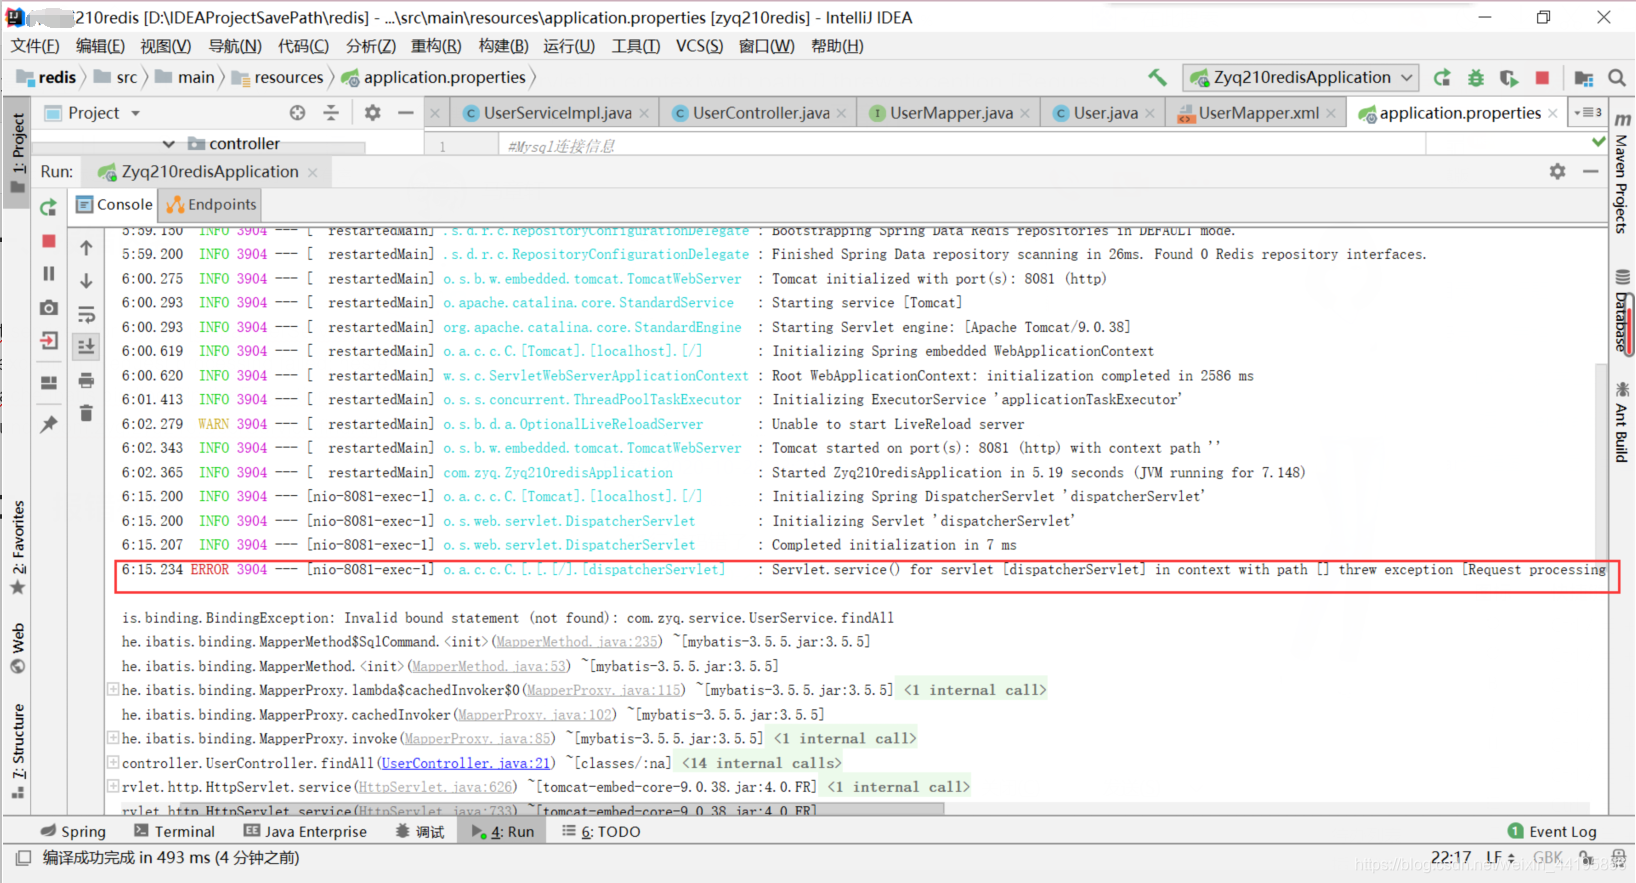Toggle tool window buttons at the status bar corner
Image resolution: width=1636 pixels, height=883 pixels.
[x=22, y=858]
